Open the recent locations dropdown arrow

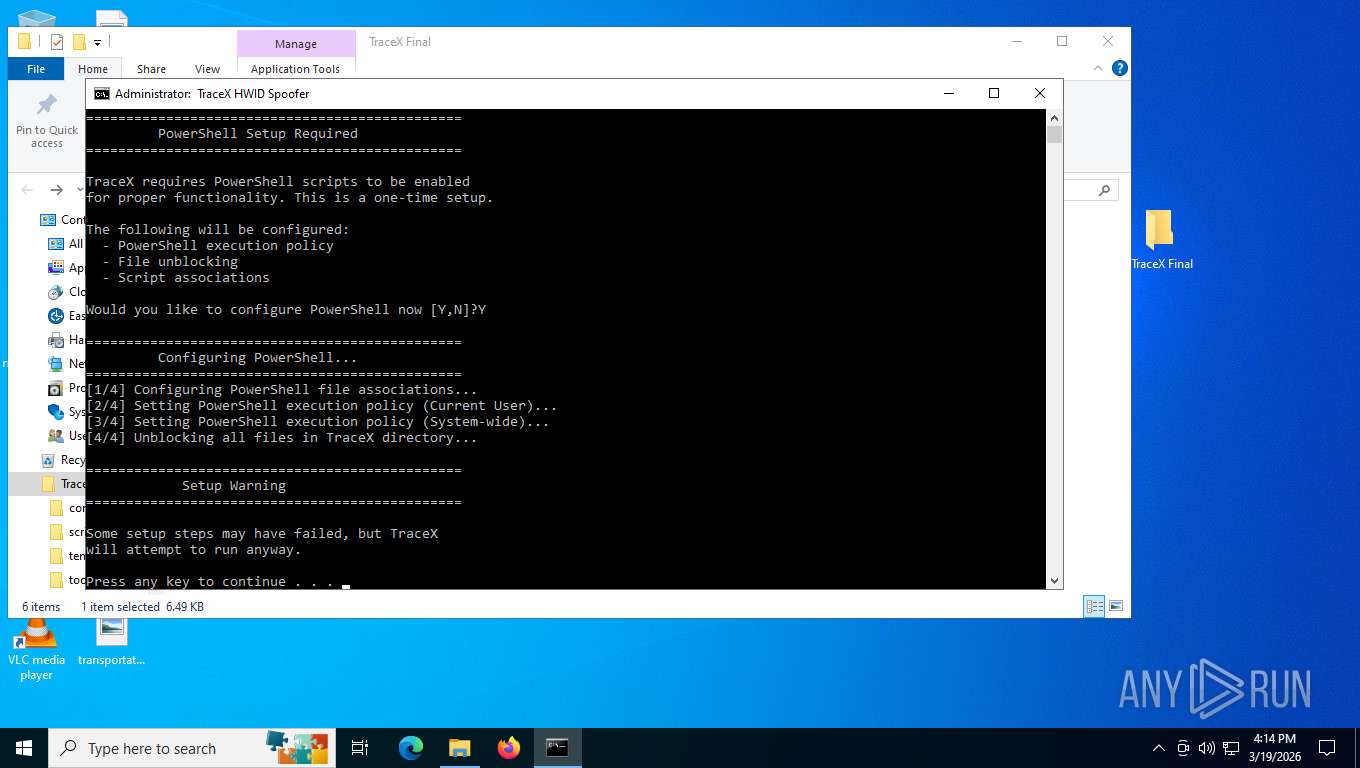point(79,190)
